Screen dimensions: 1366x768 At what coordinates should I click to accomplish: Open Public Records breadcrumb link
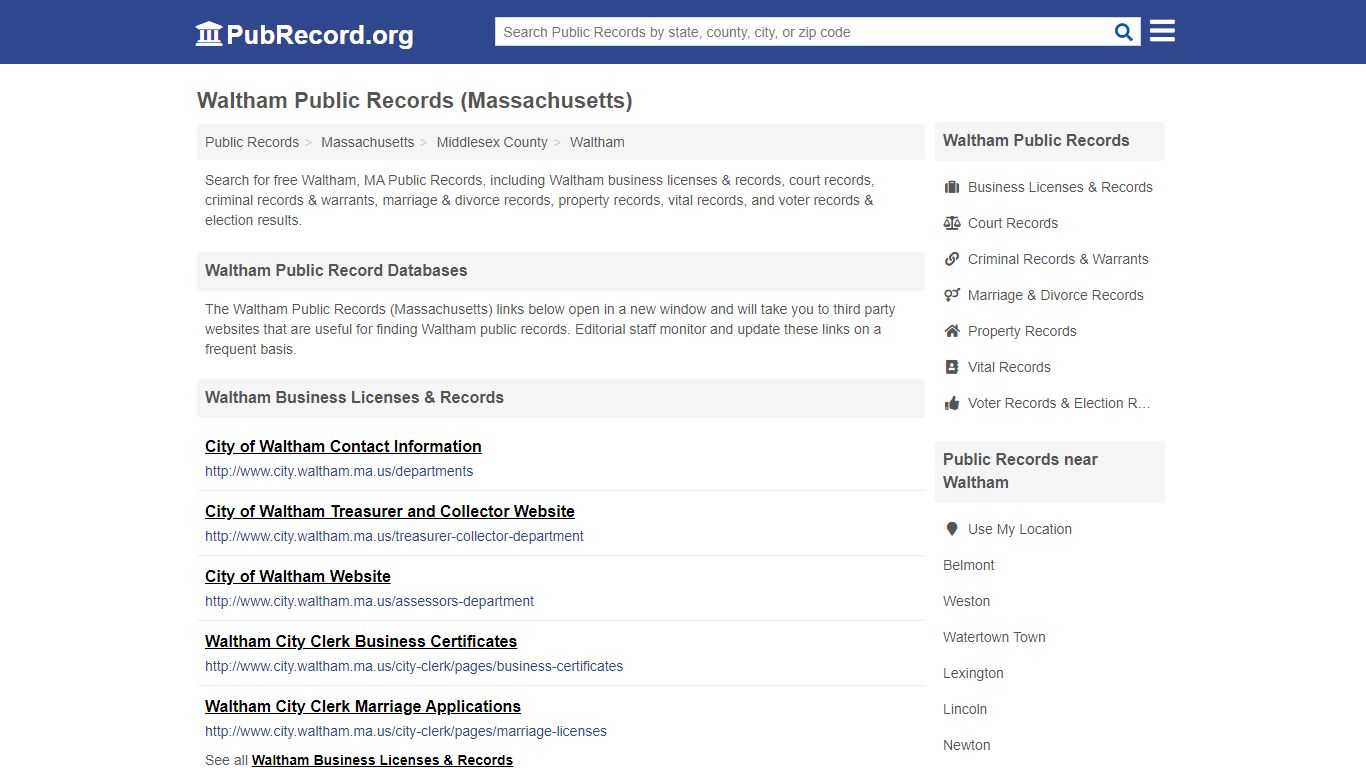(252, 142)
